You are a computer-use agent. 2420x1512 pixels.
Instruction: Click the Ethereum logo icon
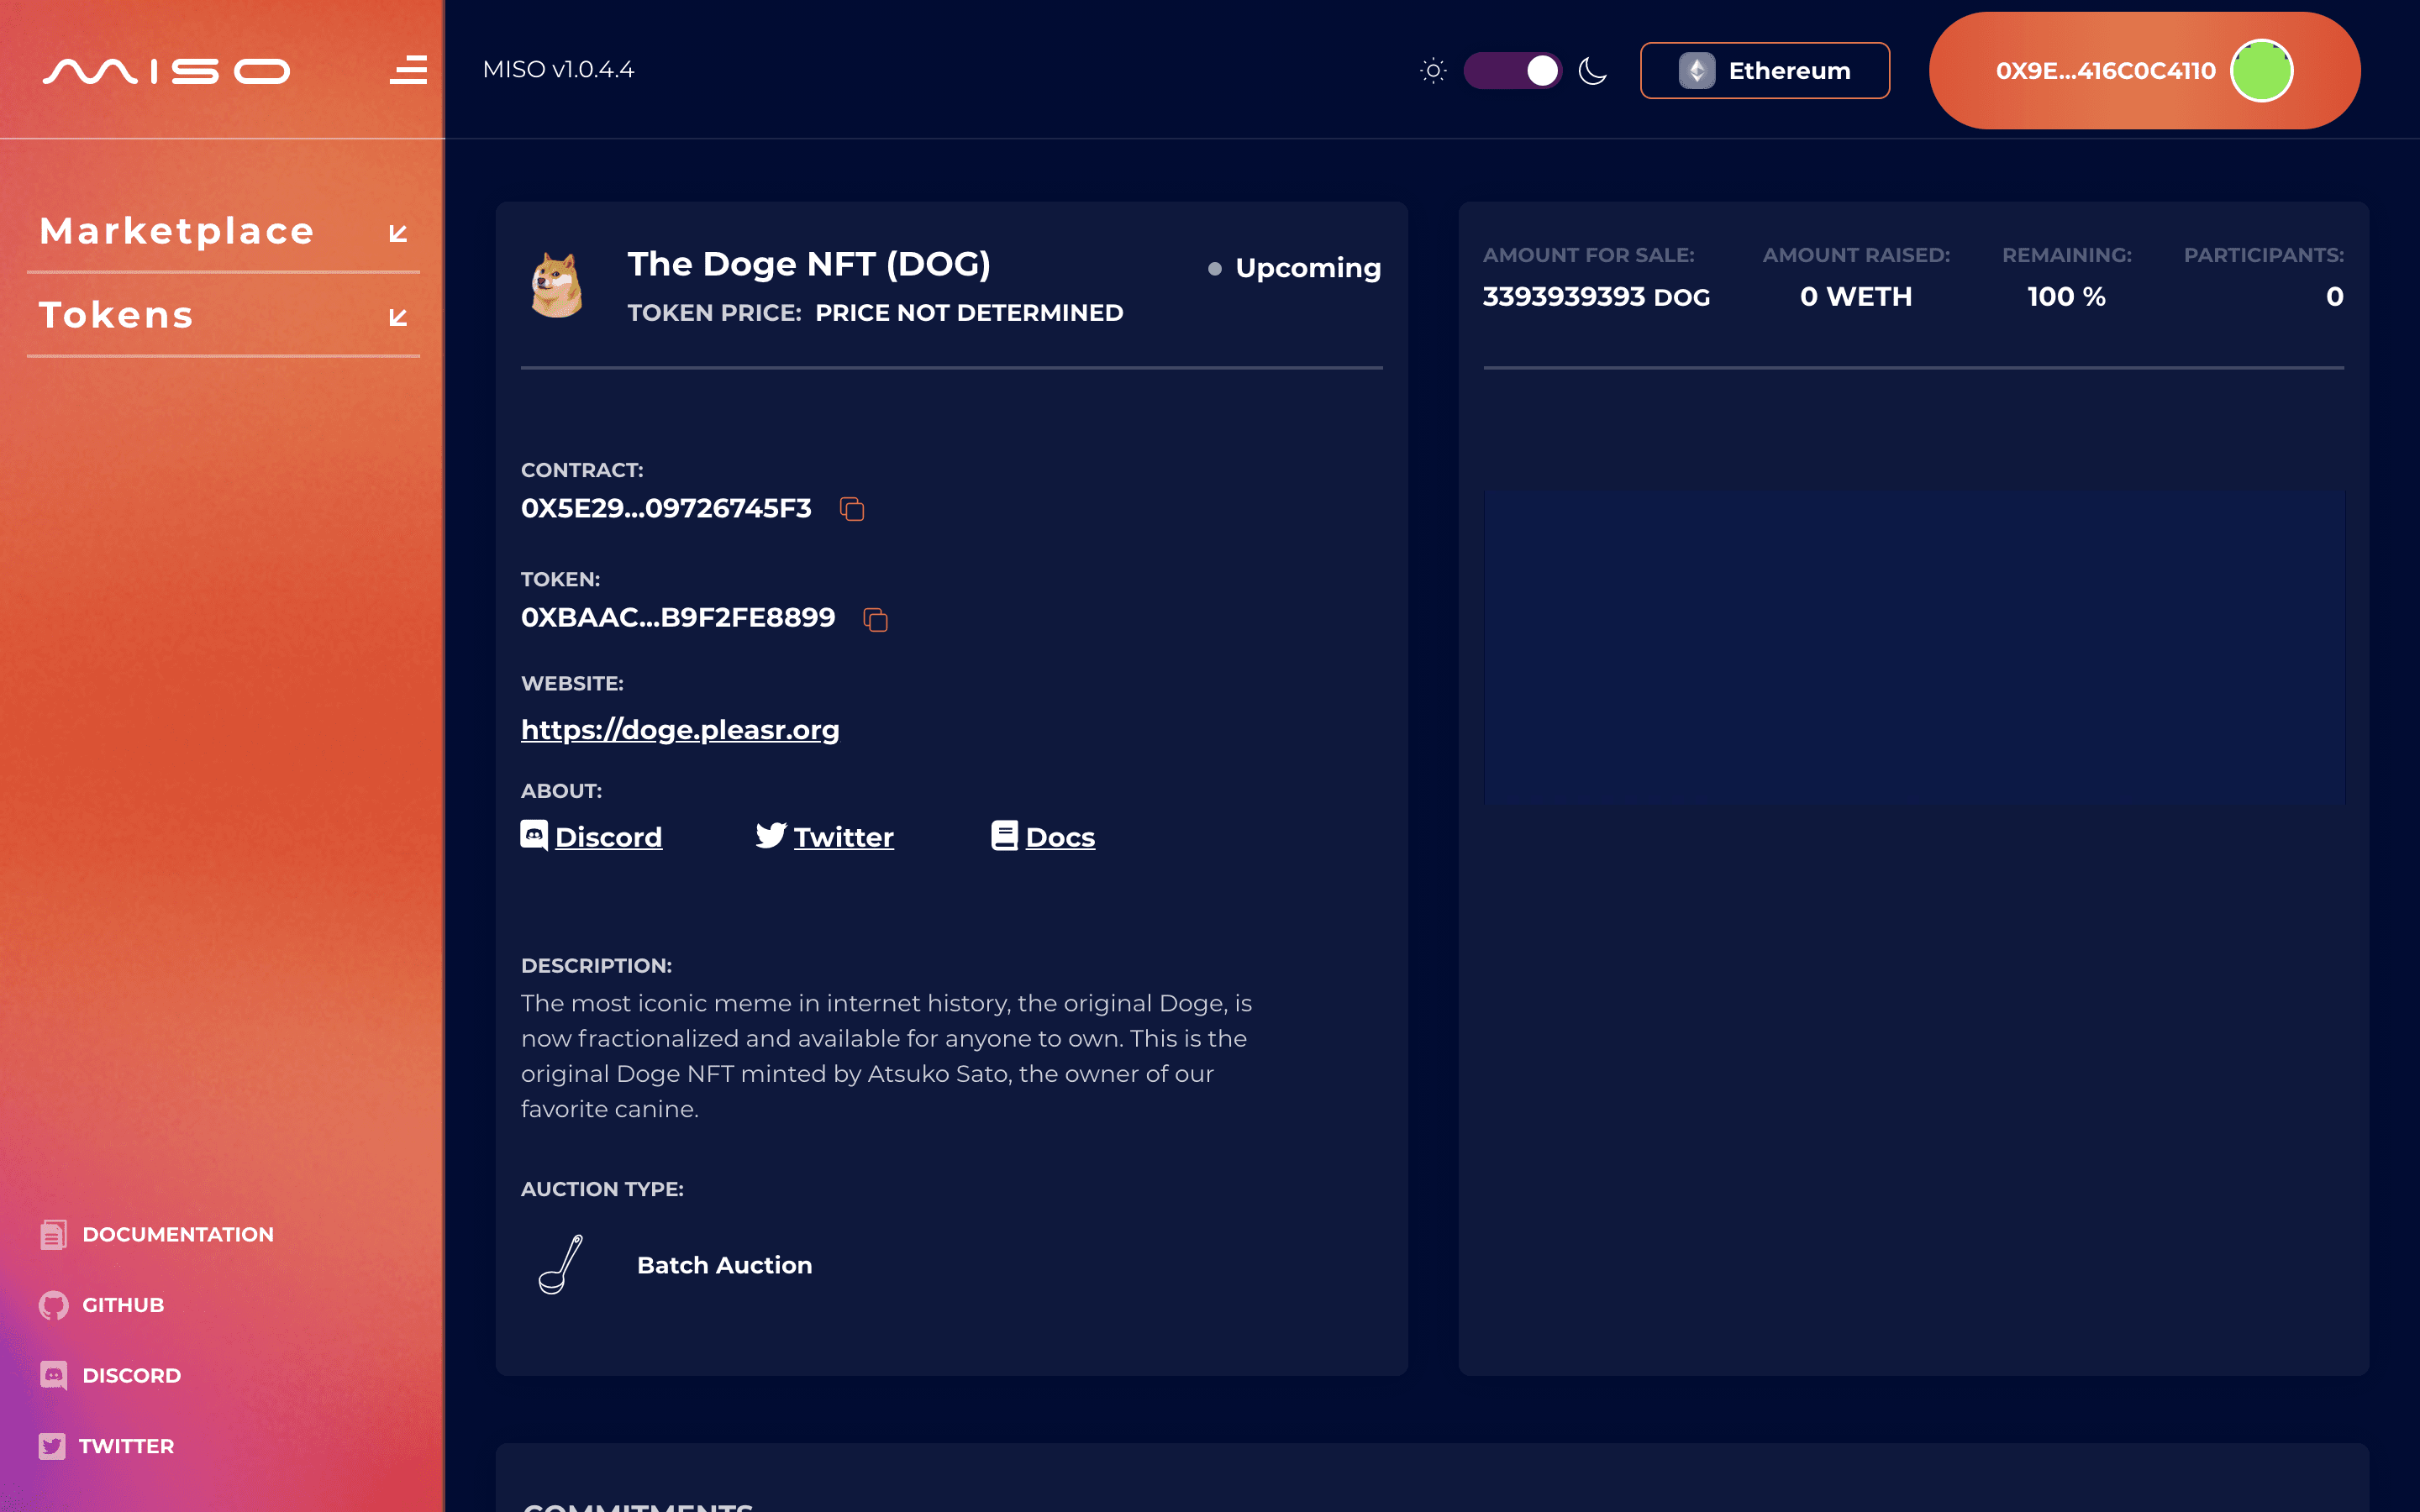point(1697,71)
